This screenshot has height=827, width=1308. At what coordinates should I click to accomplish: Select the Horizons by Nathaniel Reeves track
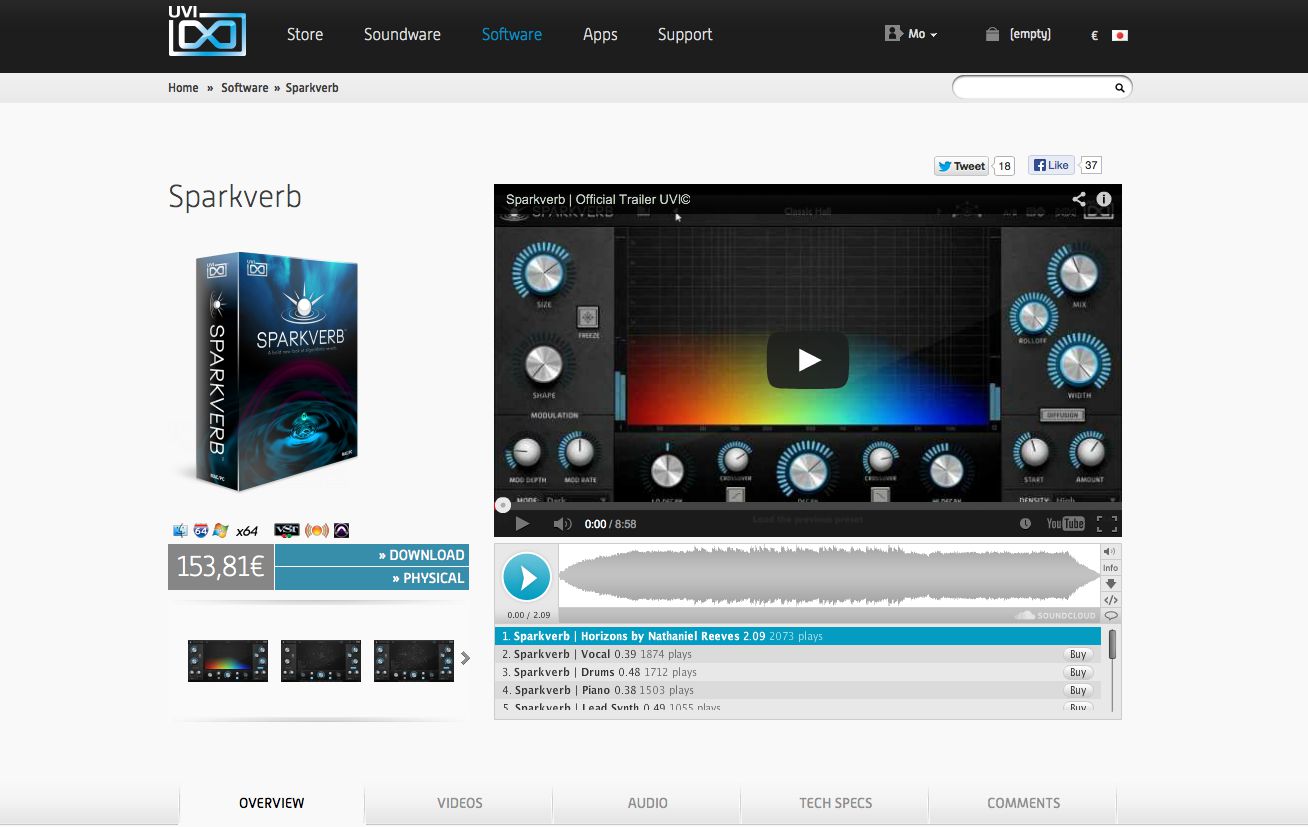[x=798, y=636]
